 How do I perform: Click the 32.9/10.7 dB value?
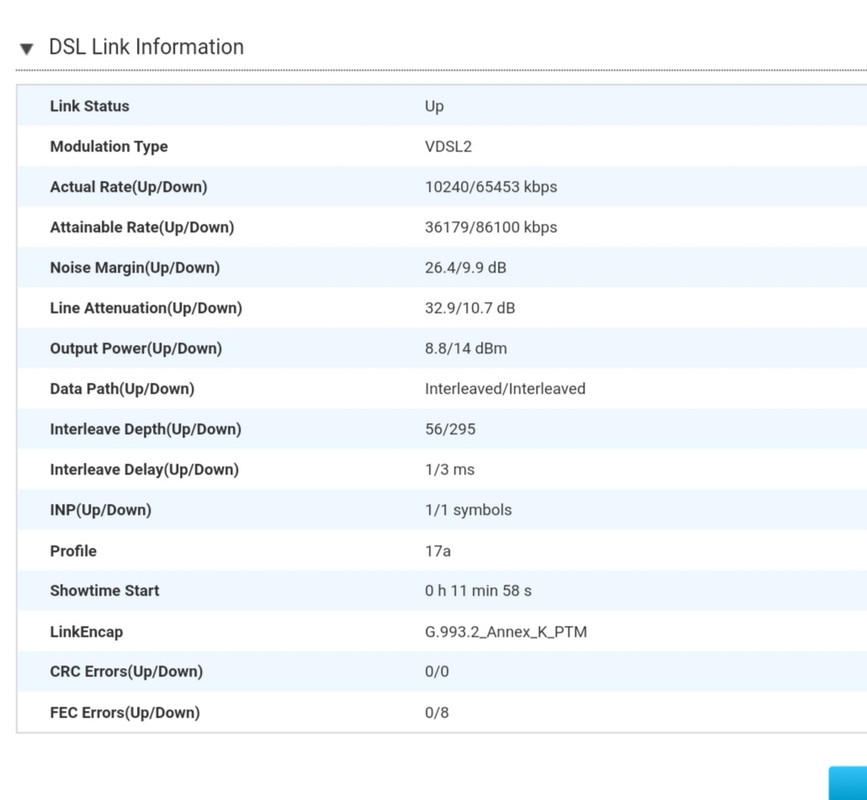[469, 308]
